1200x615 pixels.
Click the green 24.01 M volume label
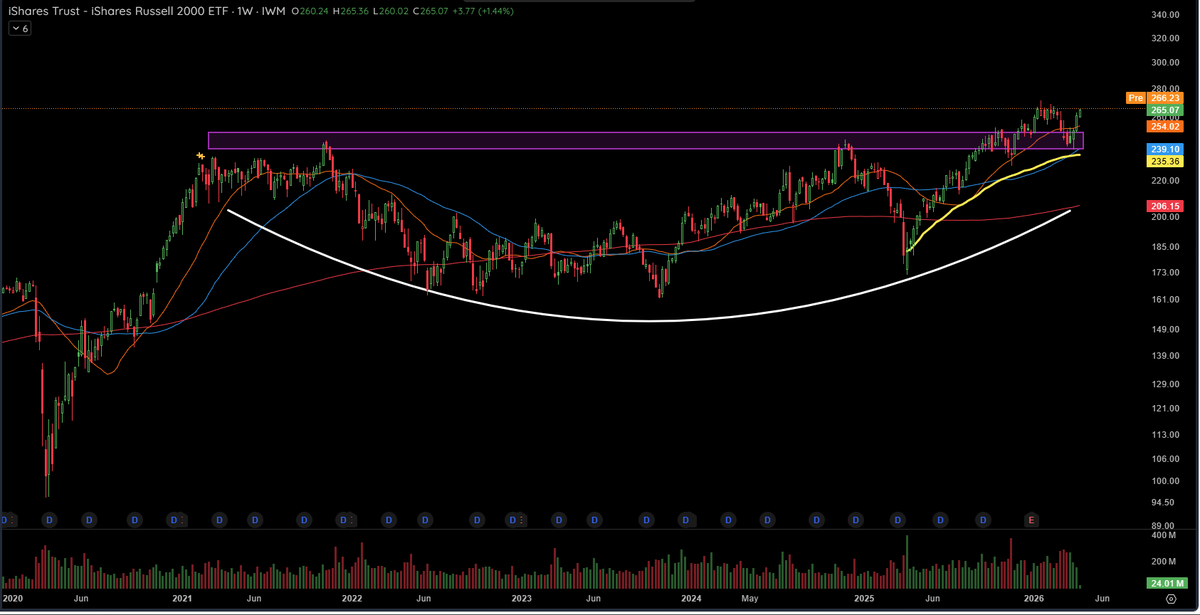pyautogui.click(x=1165, y=584)
